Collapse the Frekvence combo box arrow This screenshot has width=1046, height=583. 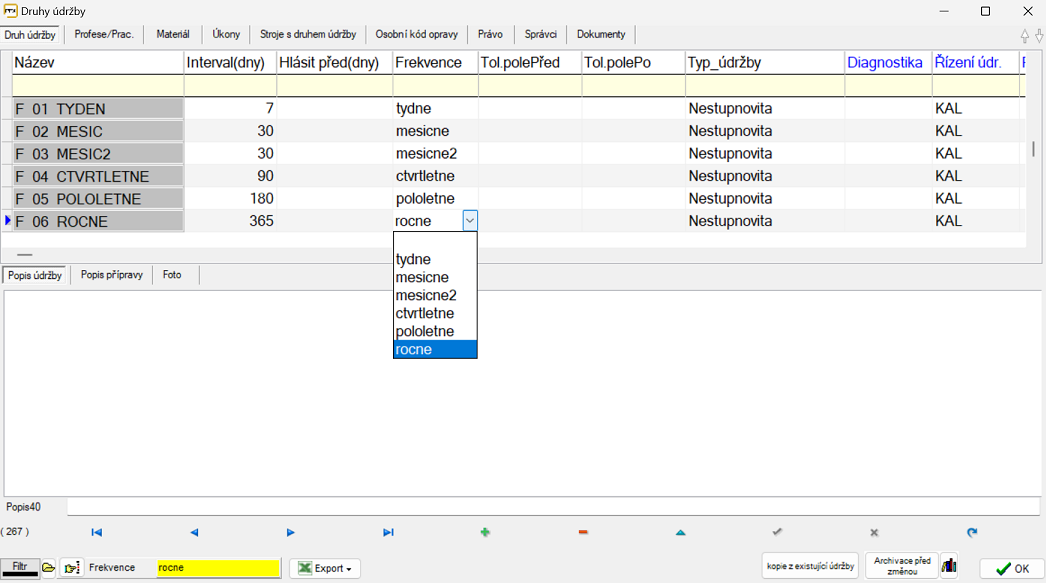pyautogui.click(x=470, y=221)
